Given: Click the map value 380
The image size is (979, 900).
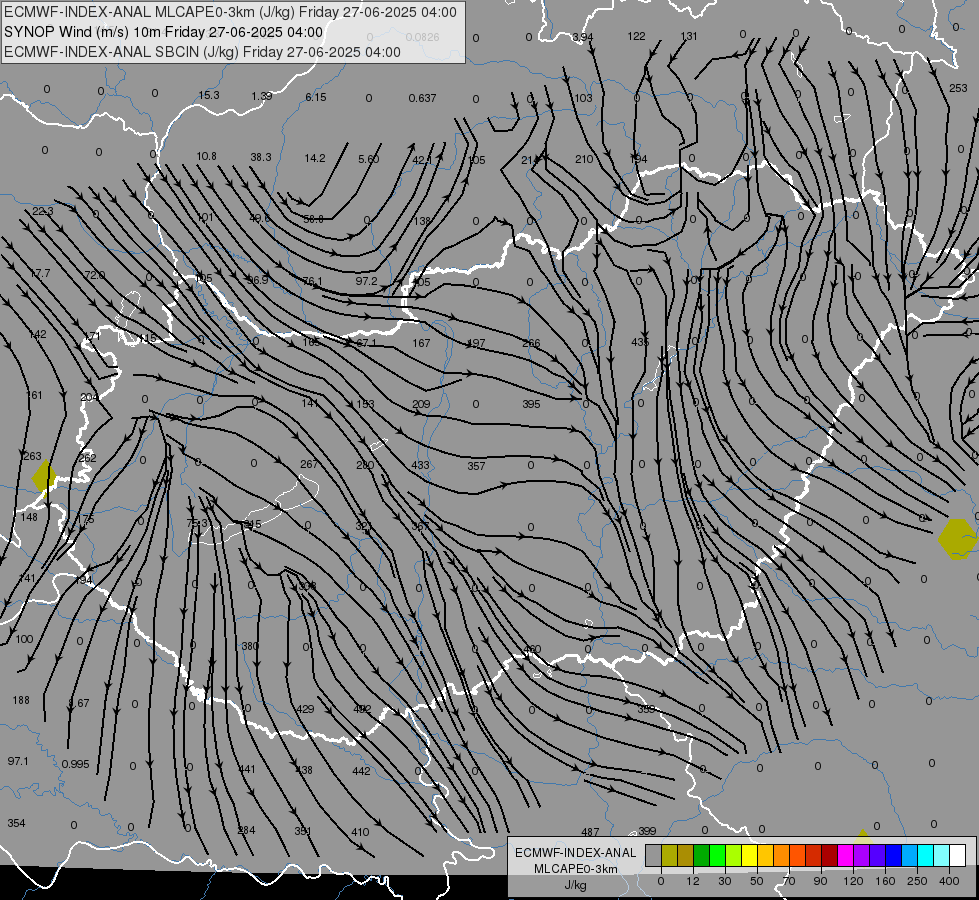Looking at the screenshot, I should tap(250, 646).
